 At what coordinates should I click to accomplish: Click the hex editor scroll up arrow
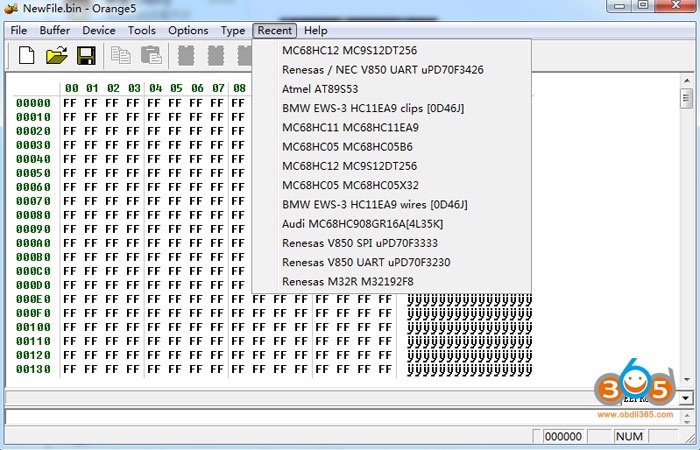coord(687,80)
